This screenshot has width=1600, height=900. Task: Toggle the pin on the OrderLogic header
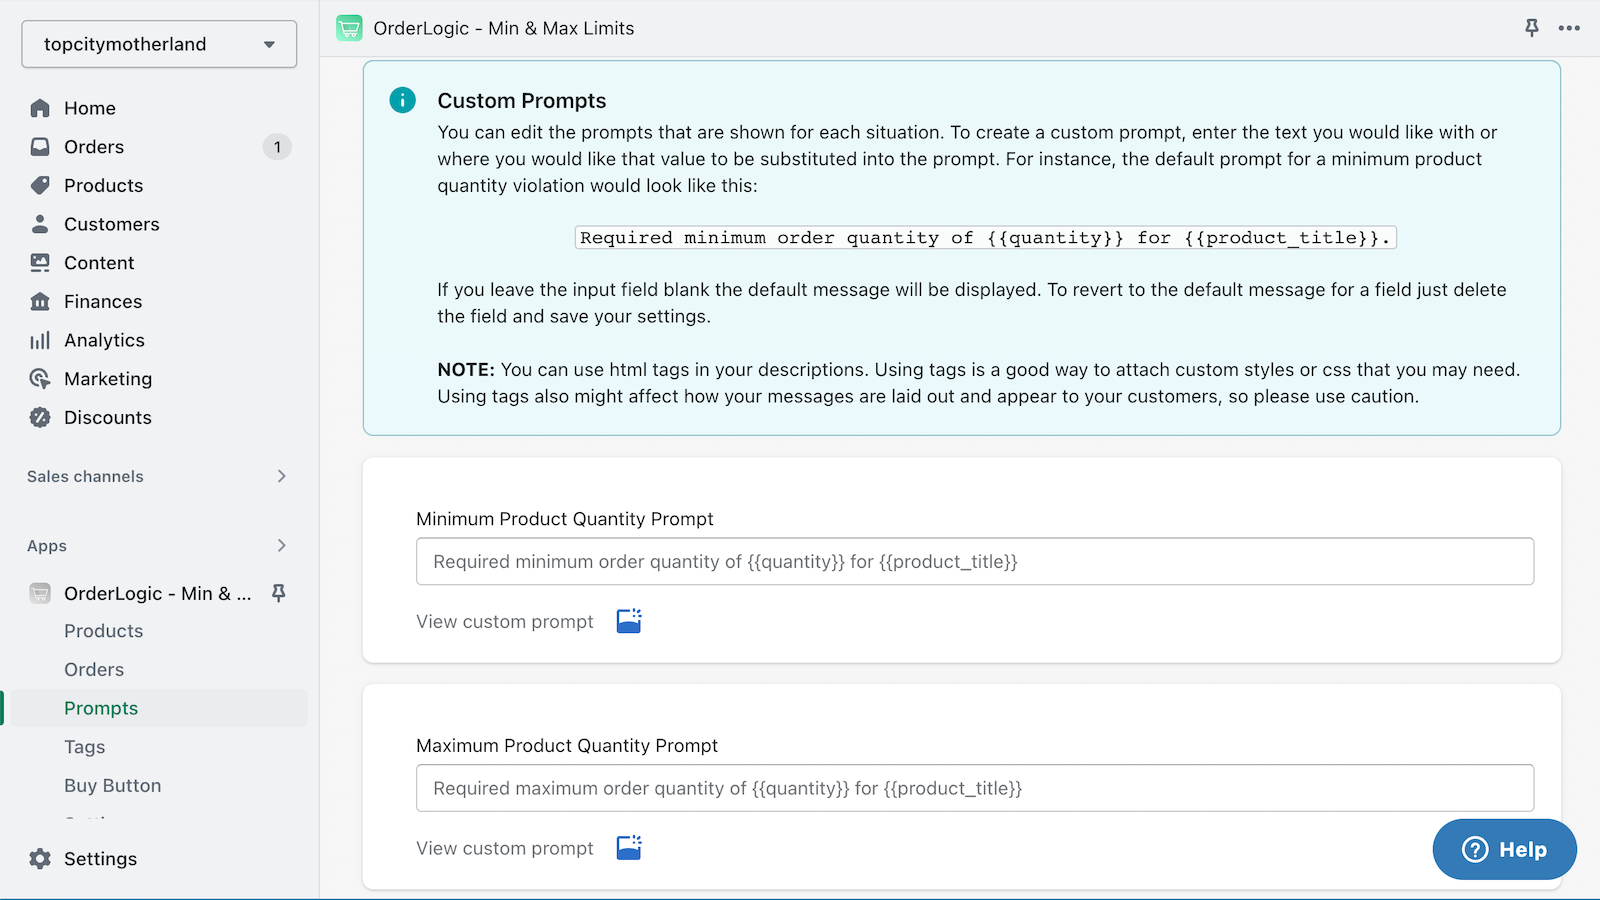pos(1531,28)
